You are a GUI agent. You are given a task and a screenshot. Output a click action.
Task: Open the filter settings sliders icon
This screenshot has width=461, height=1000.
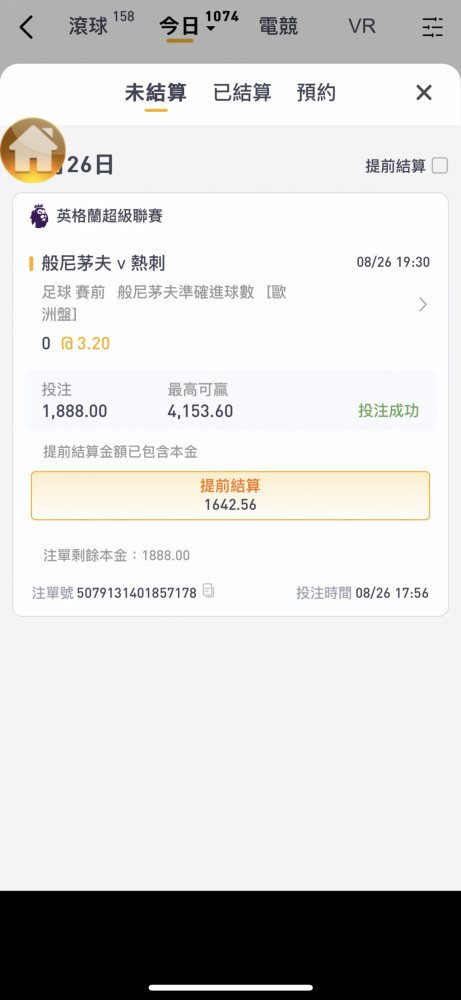click(432, 27)
